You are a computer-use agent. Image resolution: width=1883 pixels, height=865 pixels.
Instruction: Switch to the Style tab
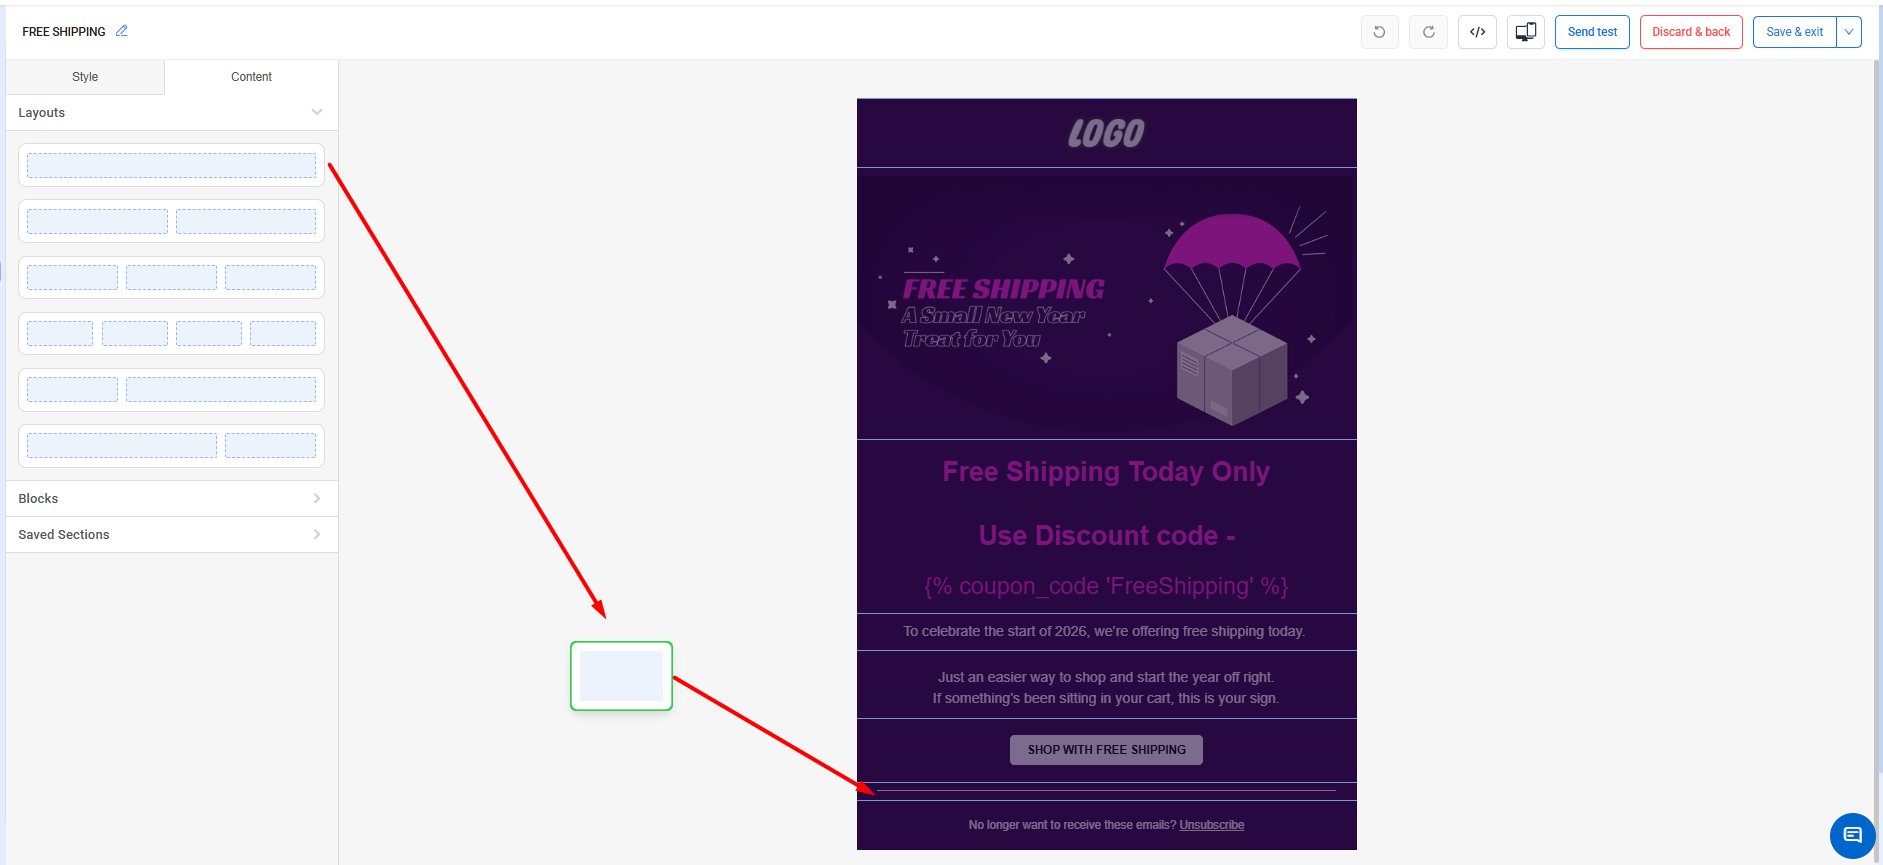pyautogui.click(x=85, y=77)
